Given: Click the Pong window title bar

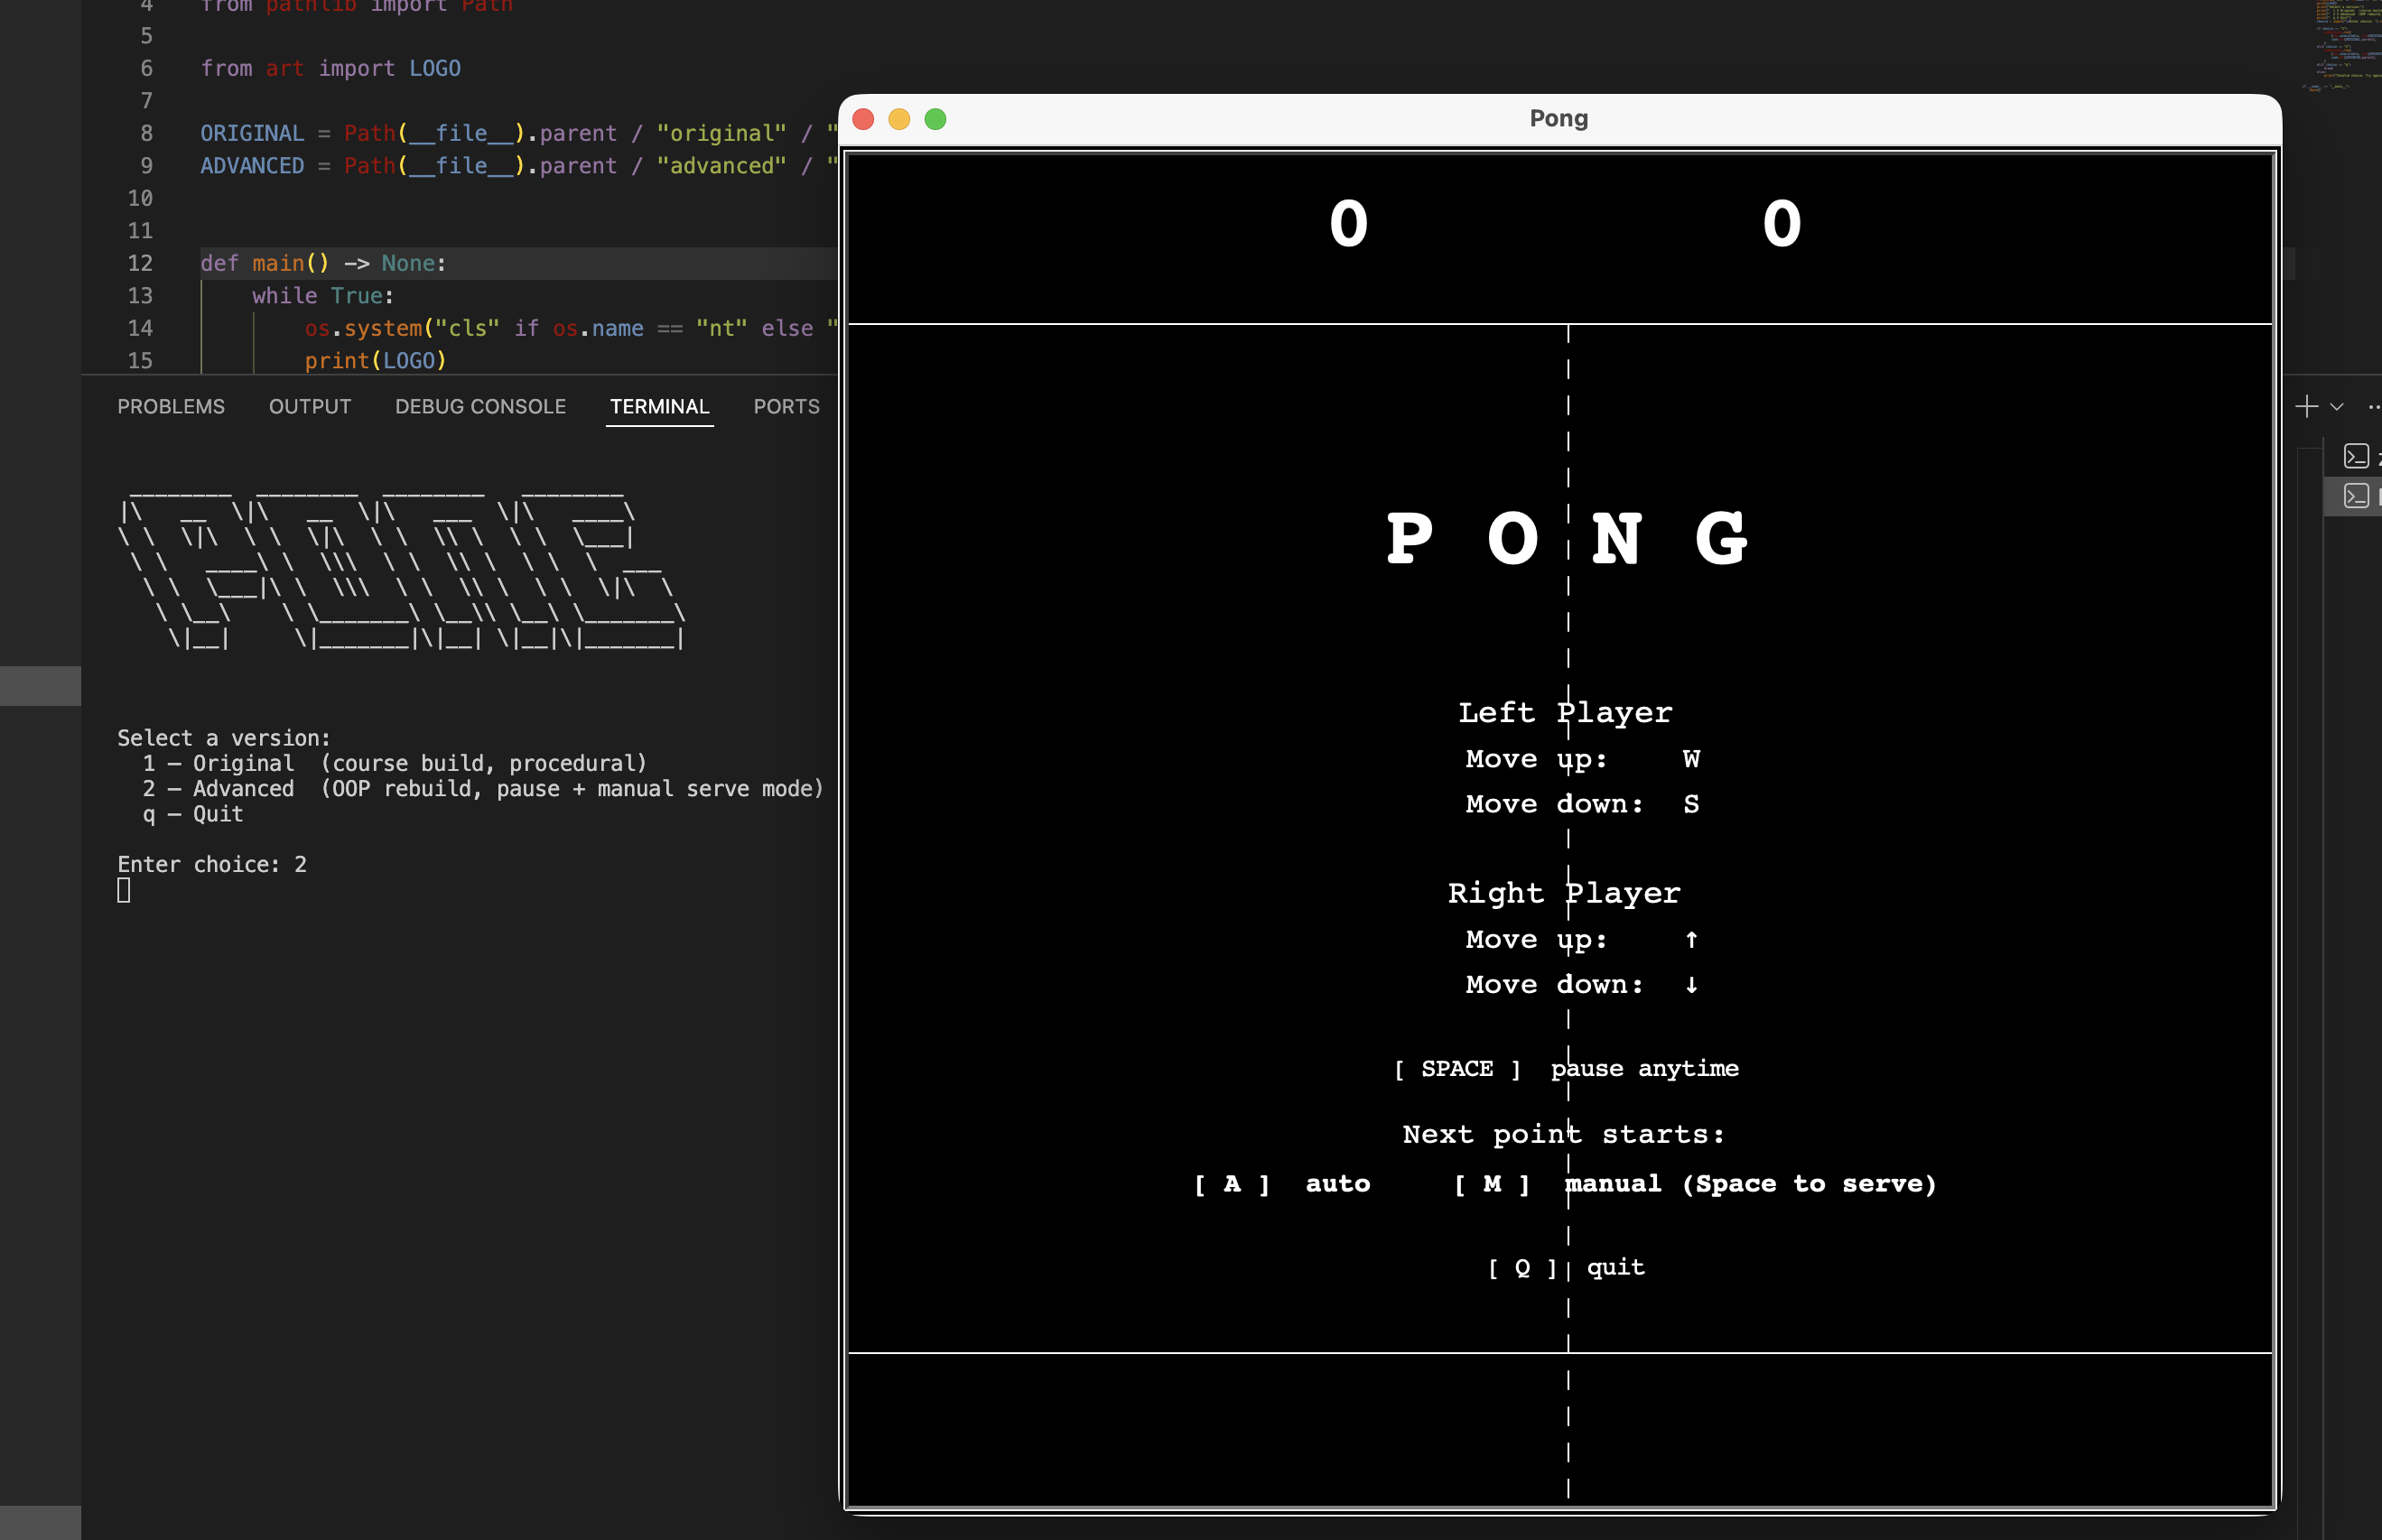Looking at the screenshot, I should pyautogui.click(x=1559, y=119).
